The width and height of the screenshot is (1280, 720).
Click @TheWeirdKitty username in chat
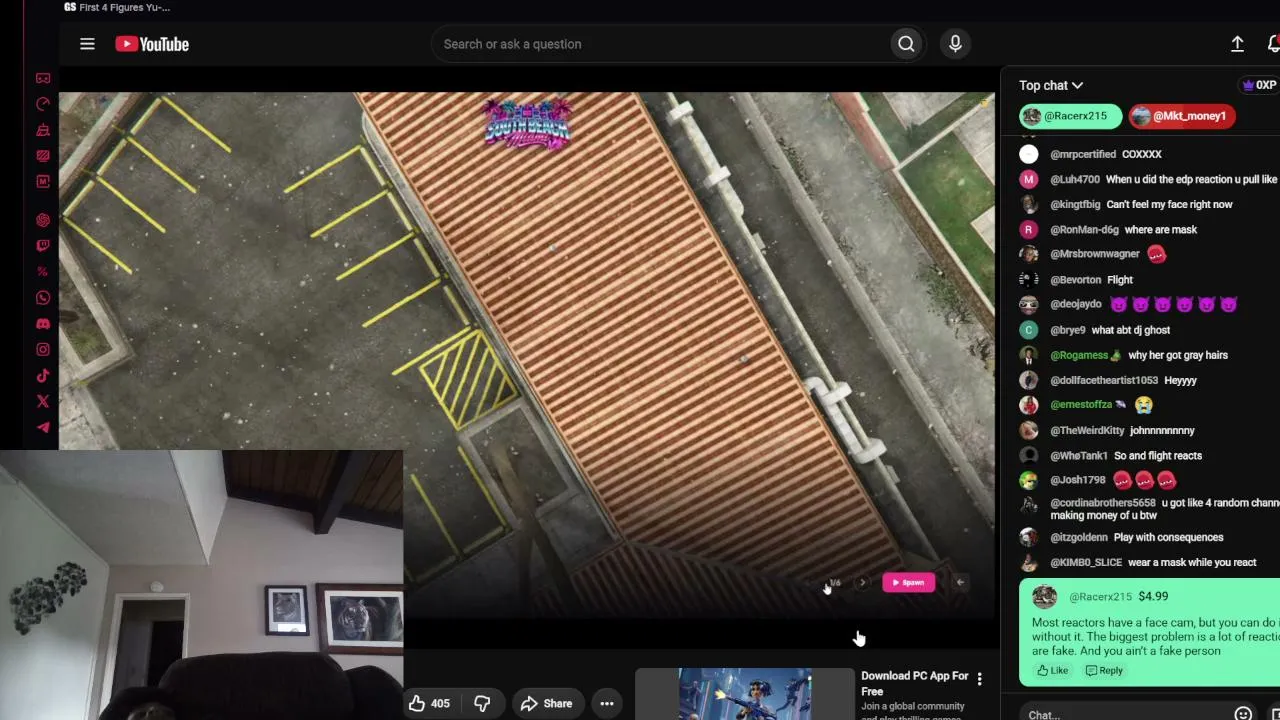pos(1087,431)
